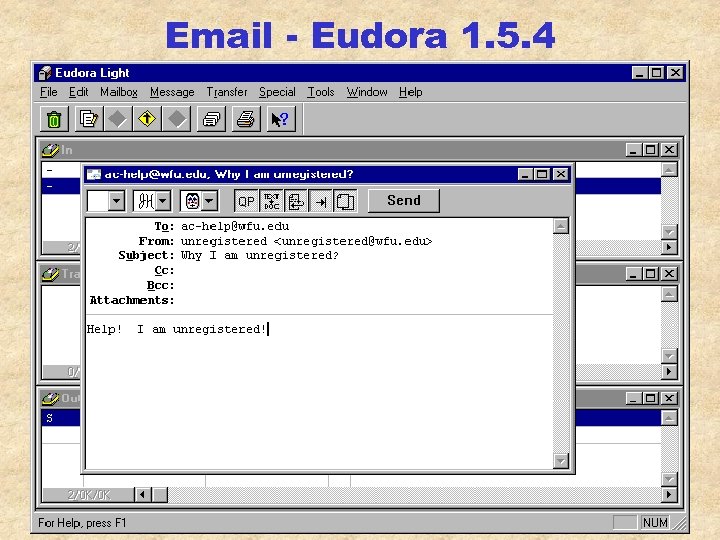720x540 pixels.
Task: Click the Out mailbox scroll up arrow
Action: coord(669,418)
